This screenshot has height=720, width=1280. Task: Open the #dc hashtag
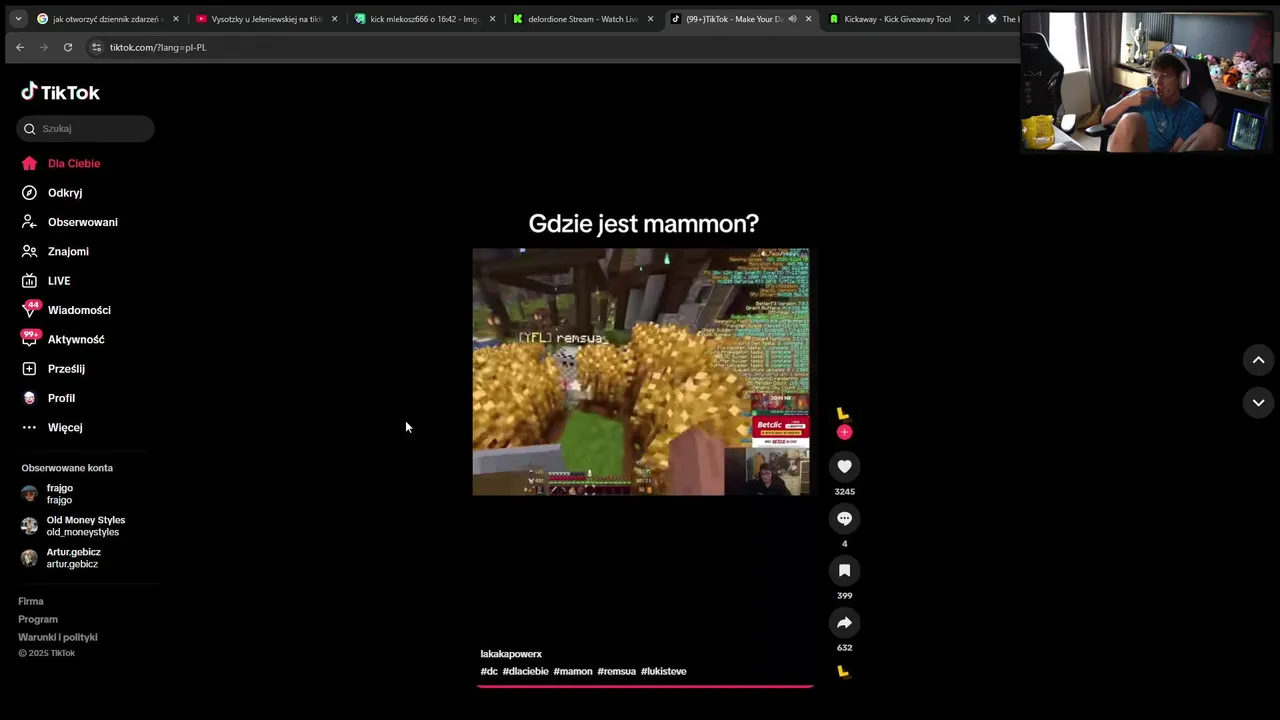[x=489, y=671]
